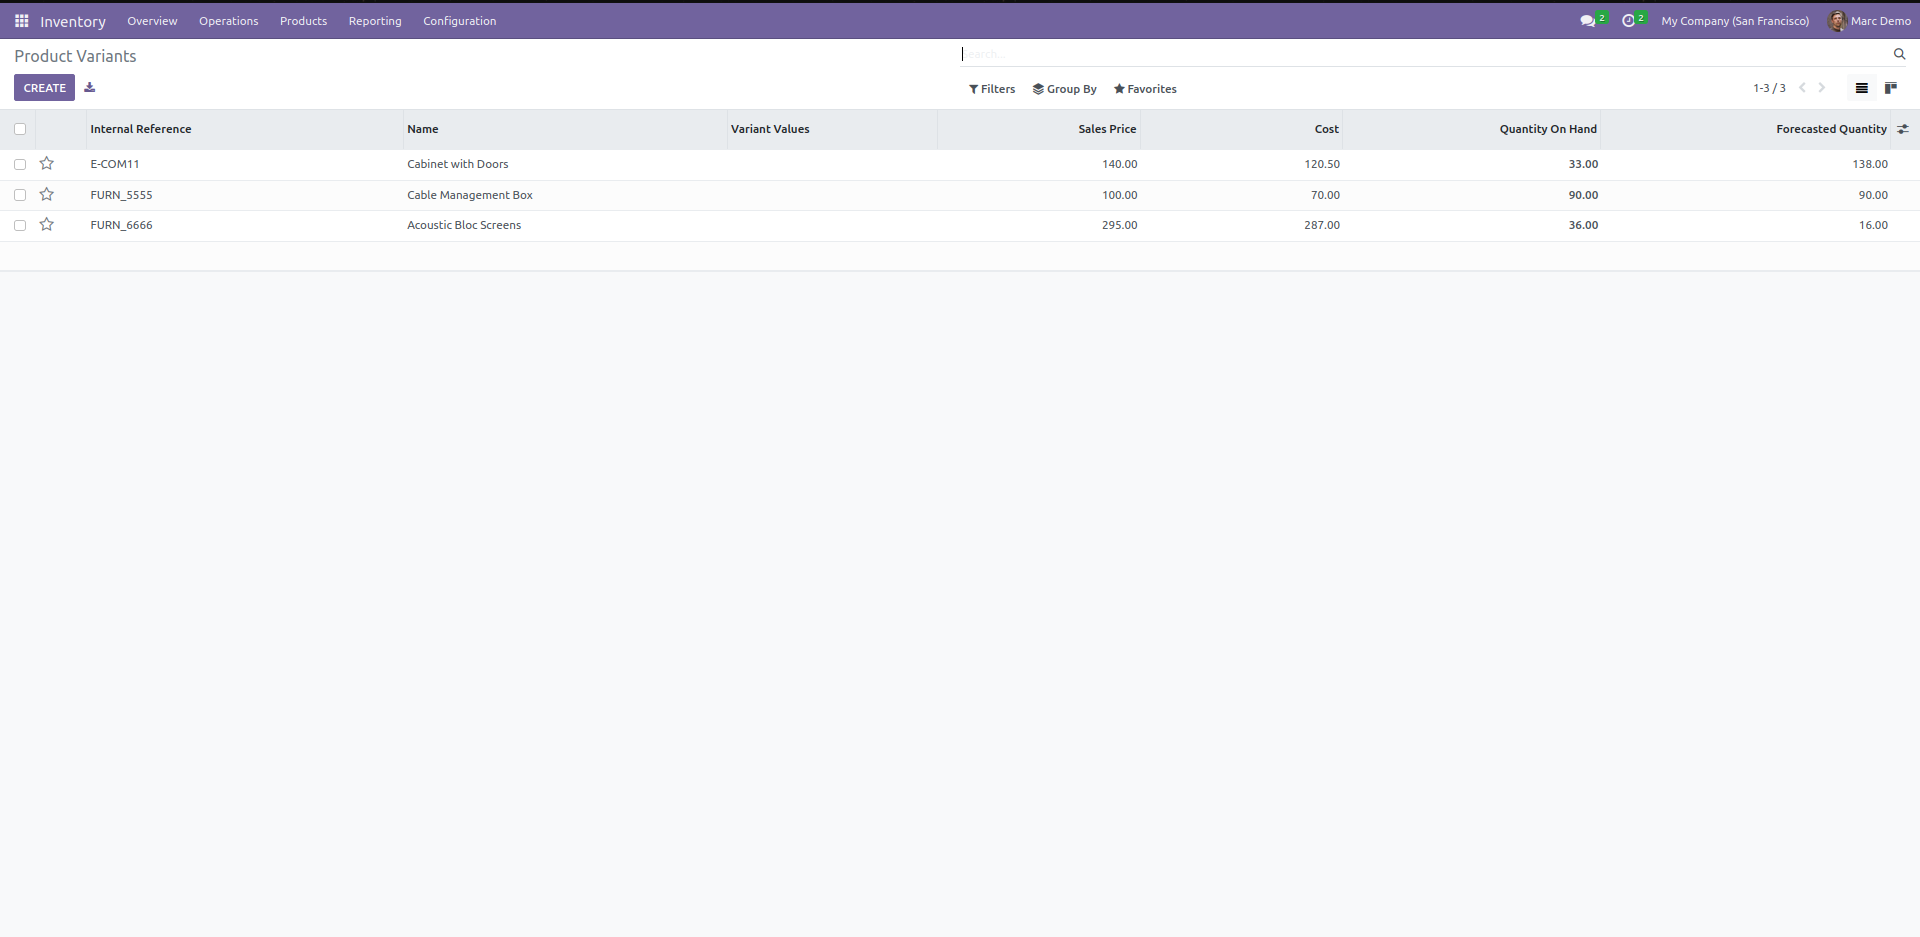Viewport: 1920px width, 937px height.
Task: Click the download export icon
Action: 89,88
